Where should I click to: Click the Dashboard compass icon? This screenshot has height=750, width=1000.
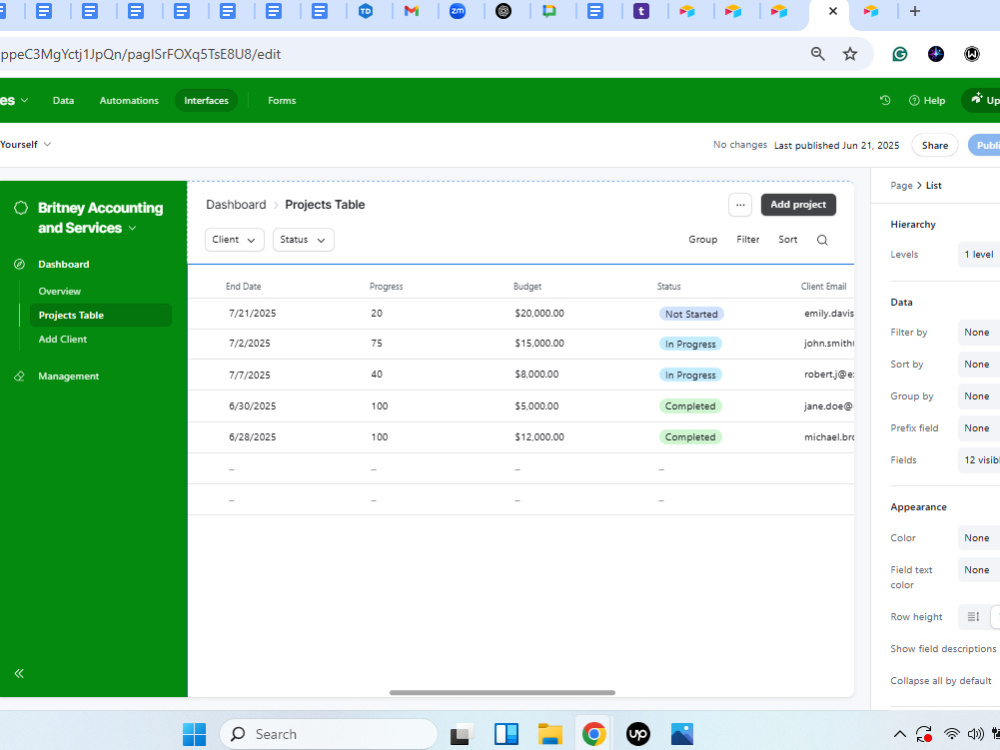point(20,264)
